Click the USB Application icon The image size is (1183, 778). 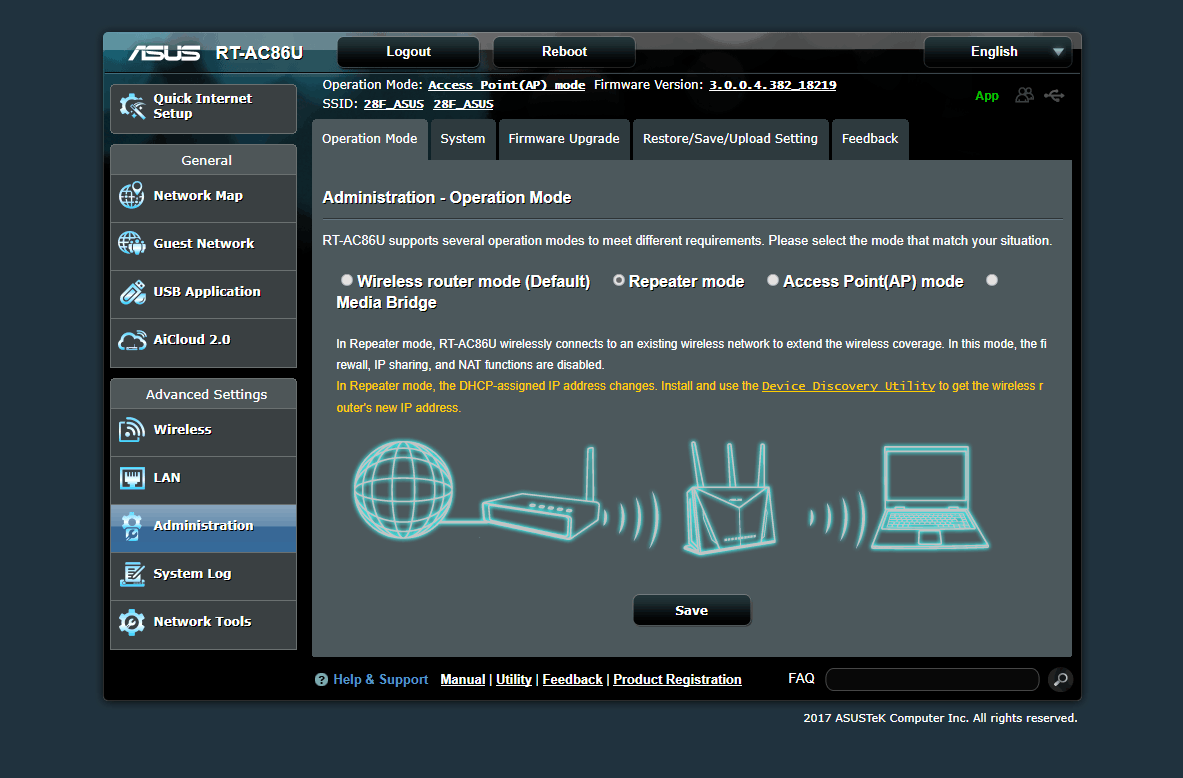pyautogui.click(x=132, y=292)
